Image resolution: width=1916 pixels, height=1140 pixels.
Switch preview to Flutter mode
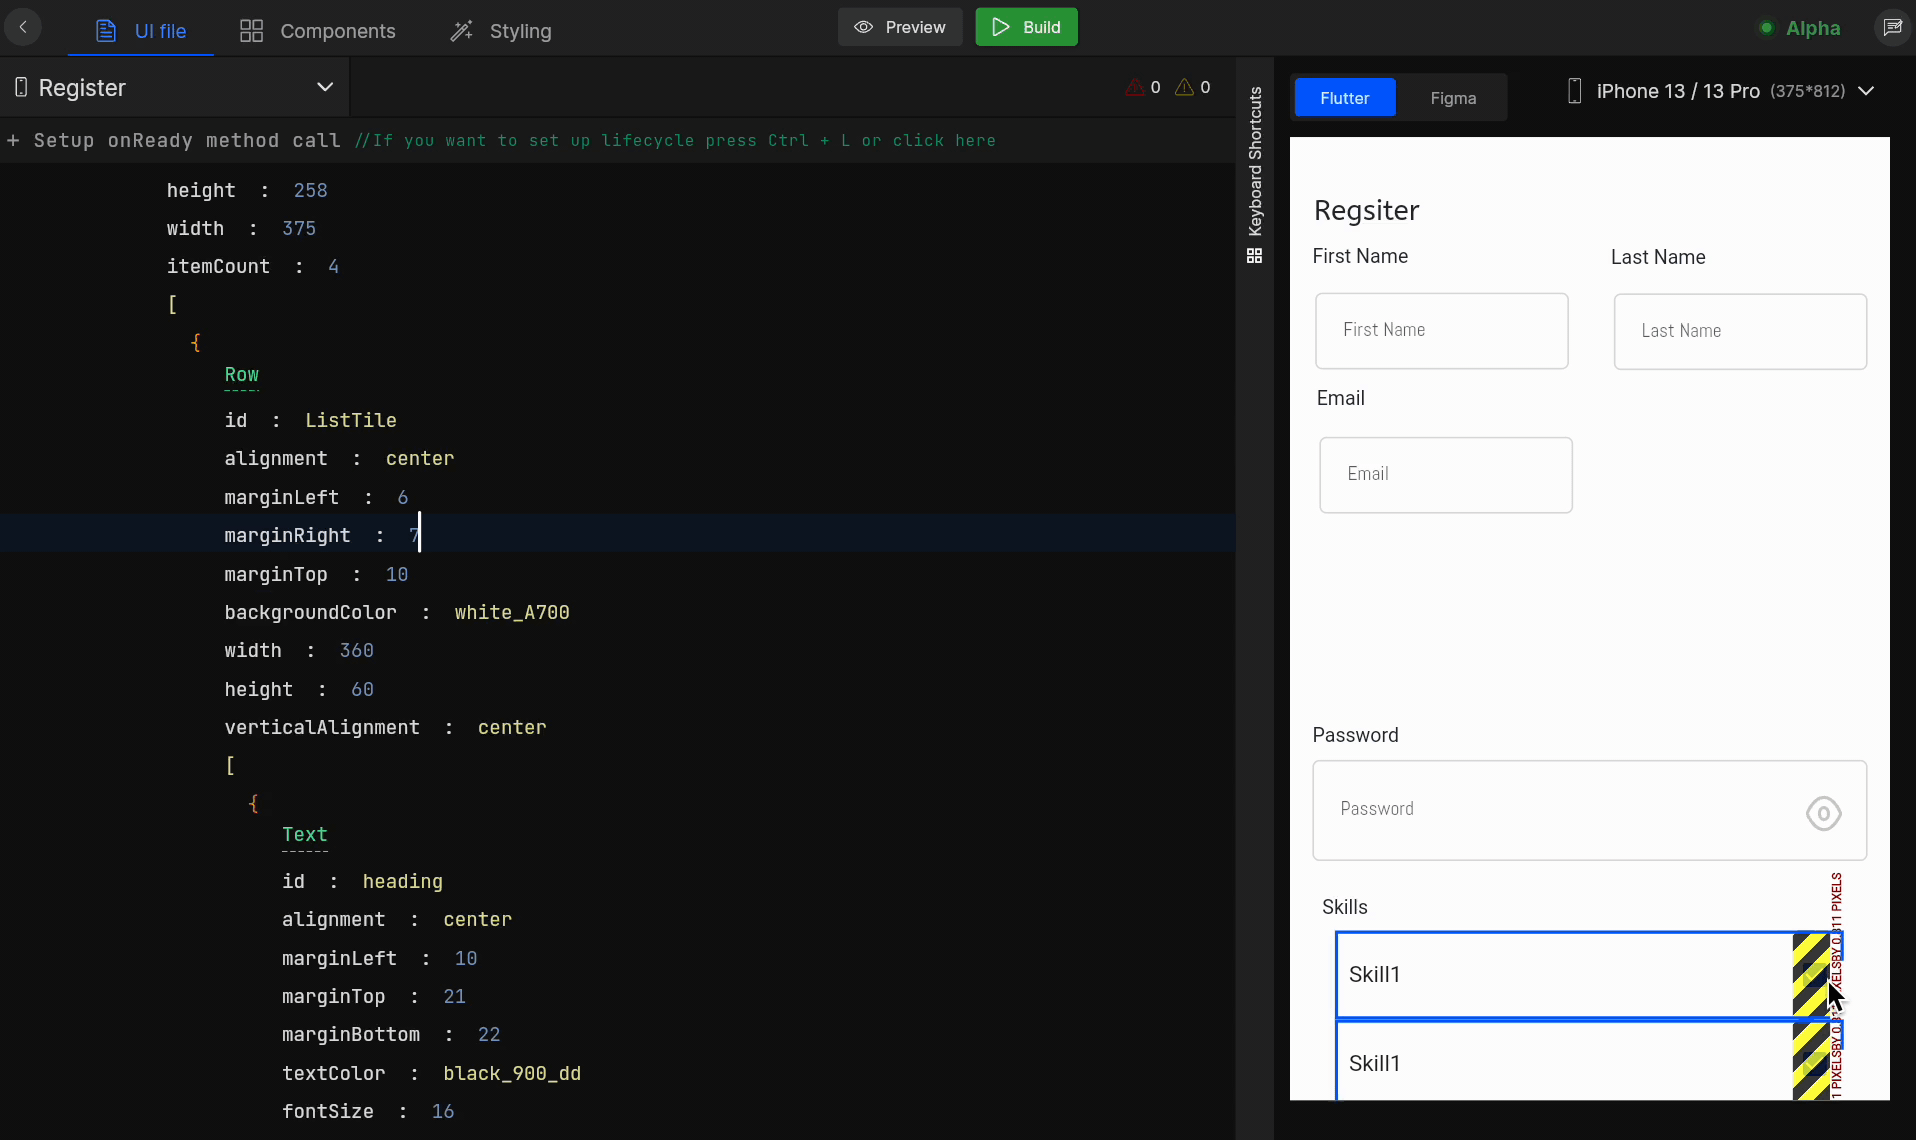[1344, 98]
